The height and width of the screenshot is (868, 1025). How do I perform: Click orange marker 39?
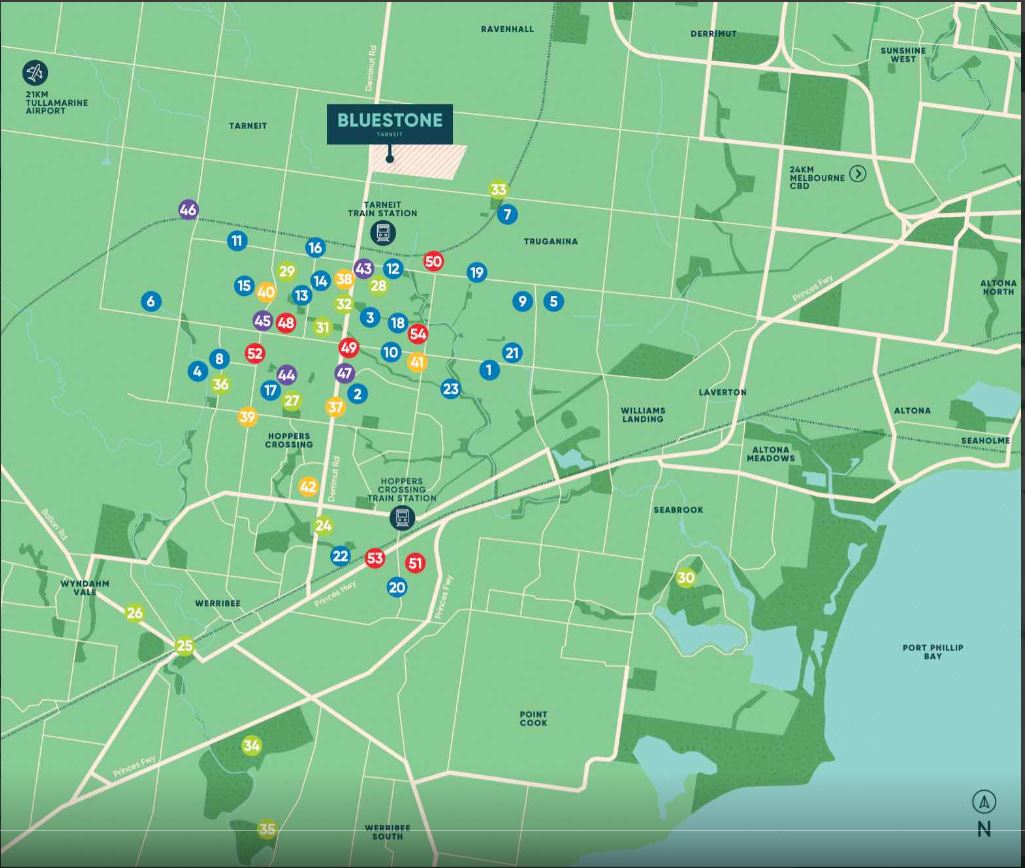tap(247, 417)
